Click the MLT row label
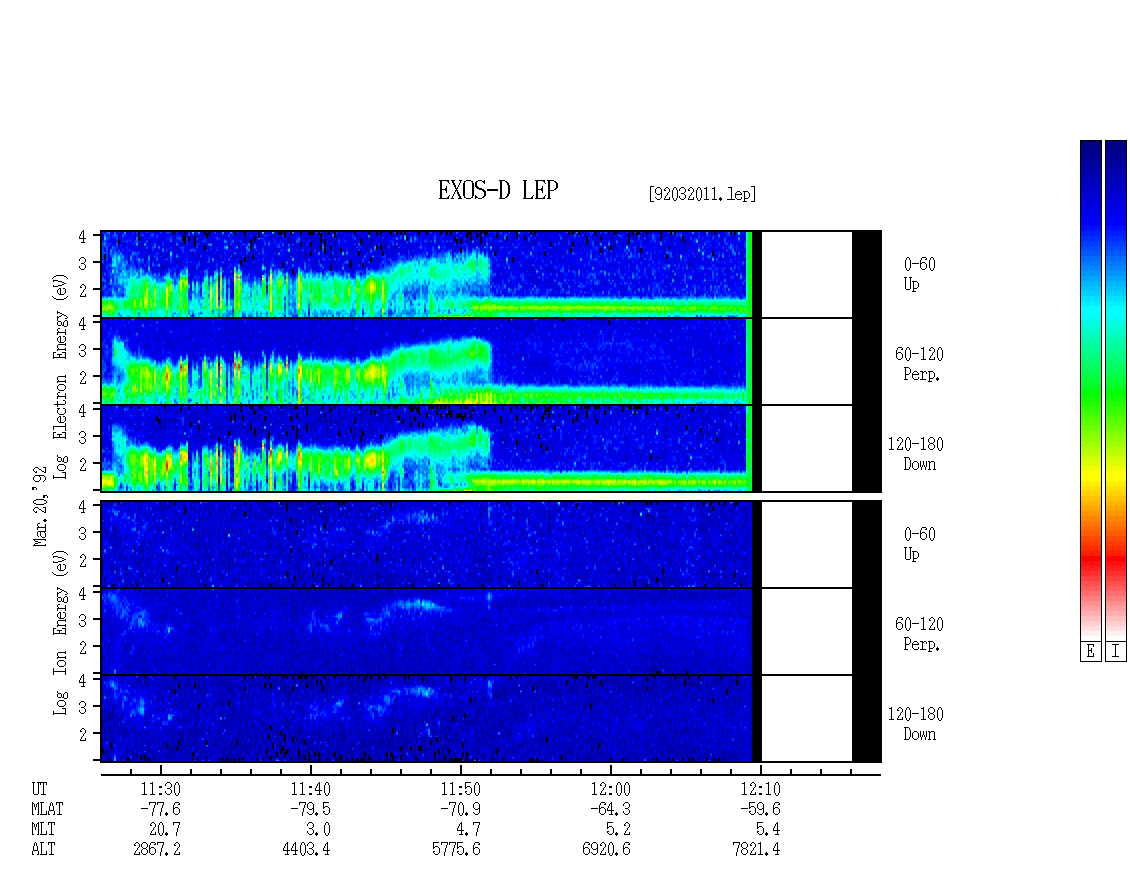The width and height of the screenshot is (1130, 875). pyautogui.click(x=43, y=830)
